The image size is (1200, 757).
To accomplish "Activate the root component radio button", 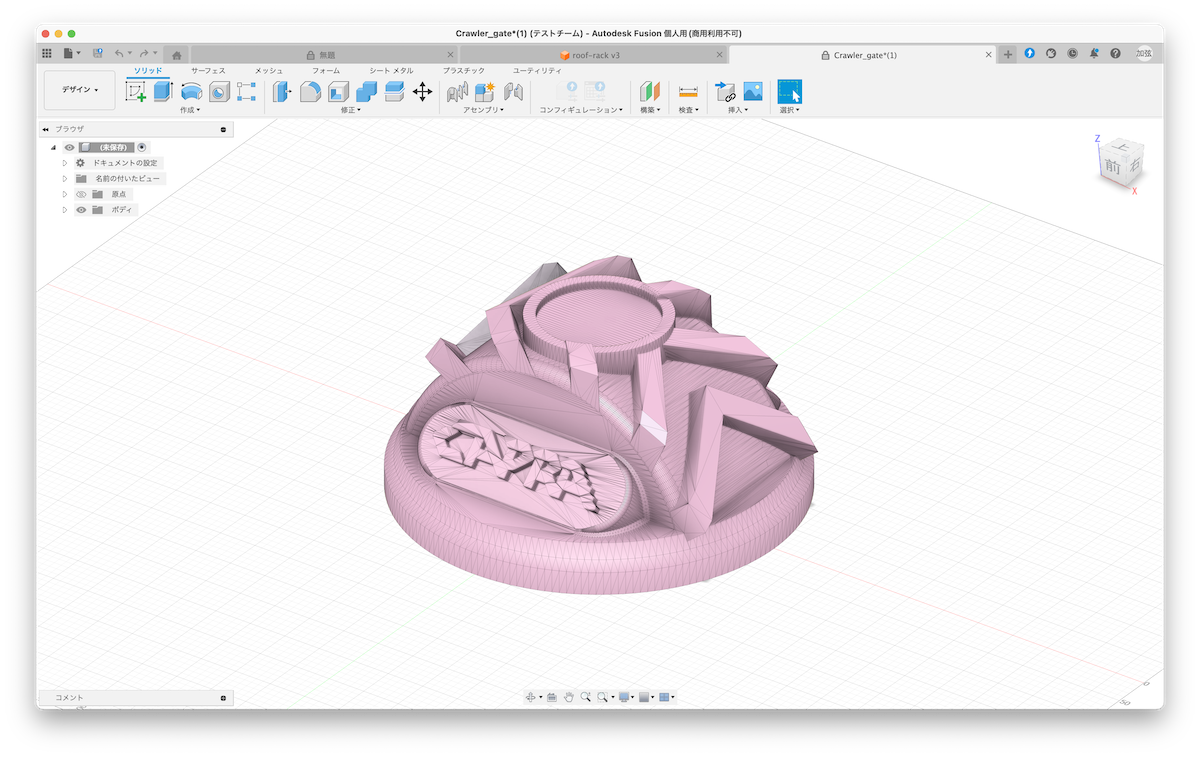I will coord(142,147).
